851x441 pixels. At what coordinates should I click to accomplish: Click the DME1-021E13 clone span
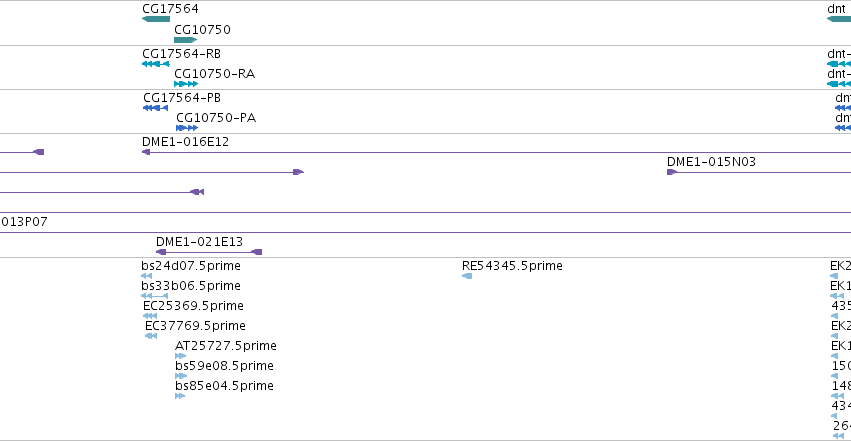209,252
